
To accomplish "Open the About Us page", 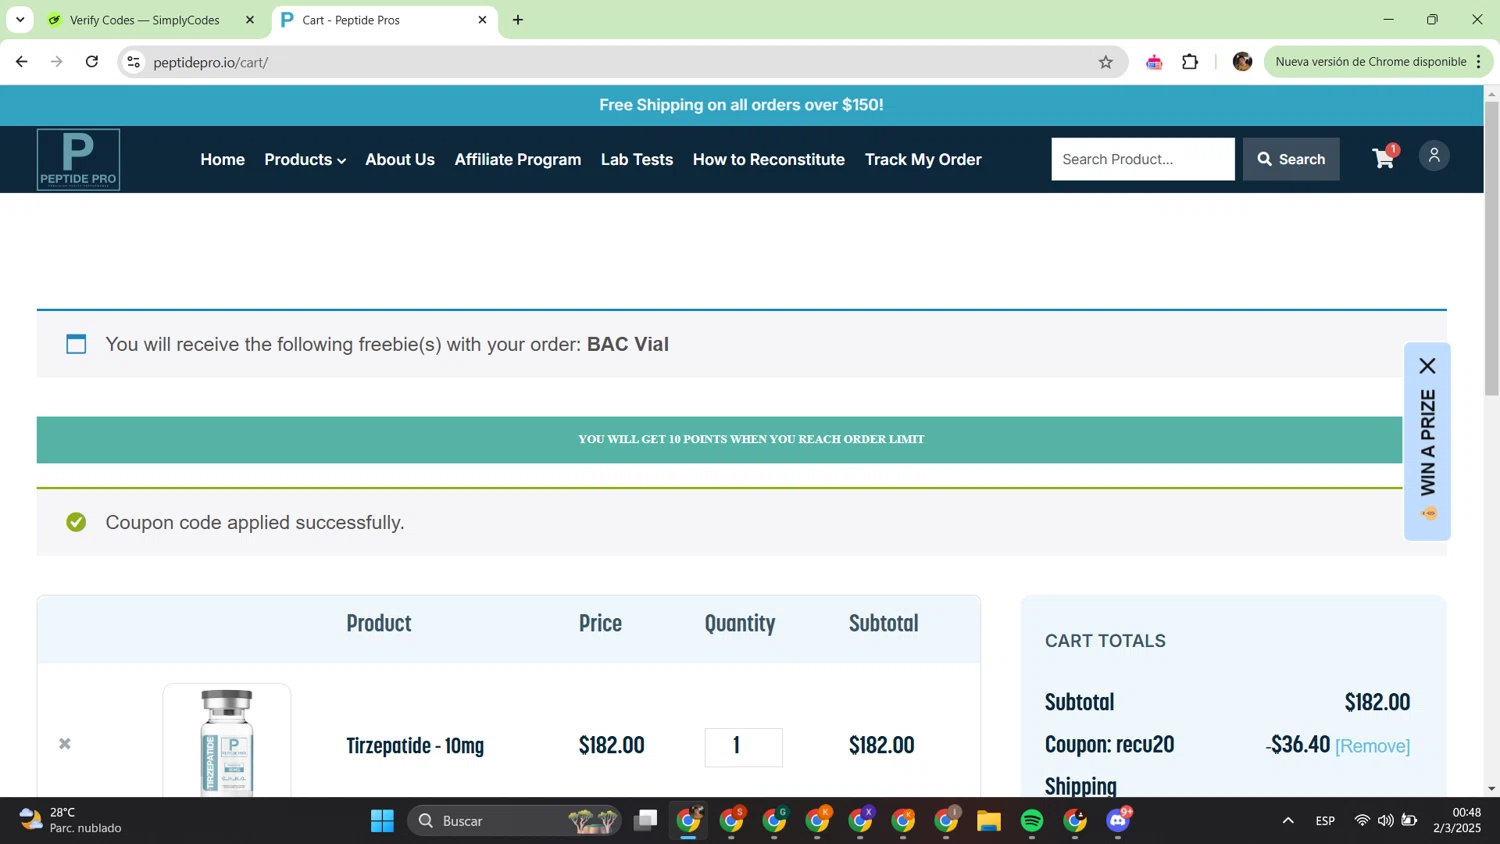I will (x=400, y=159).
